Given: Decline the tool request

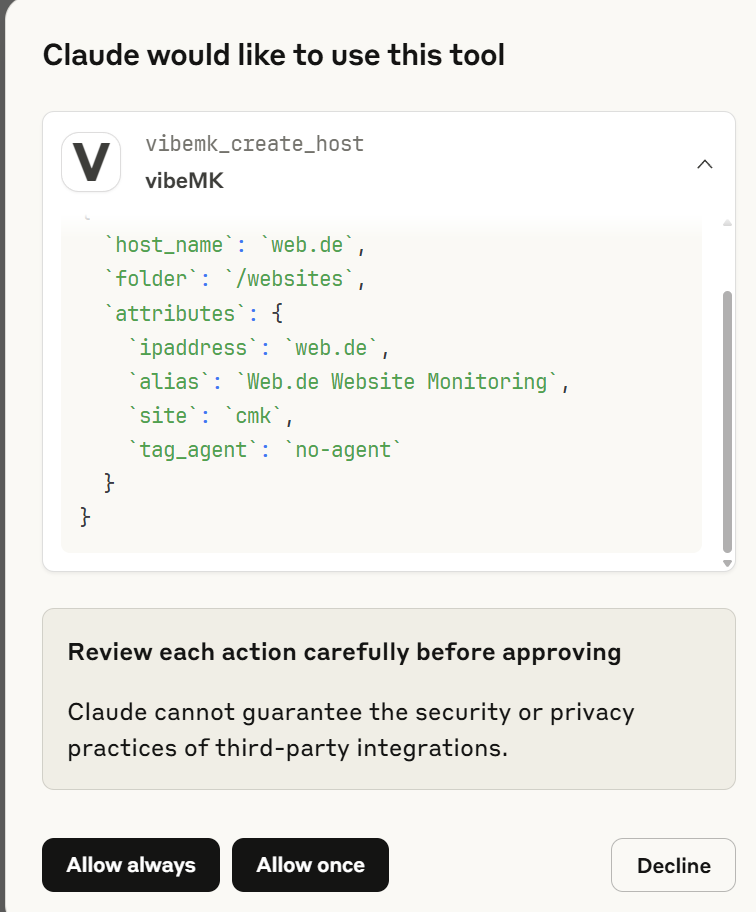Looking at the screenshot, I should tap(673, 865).
